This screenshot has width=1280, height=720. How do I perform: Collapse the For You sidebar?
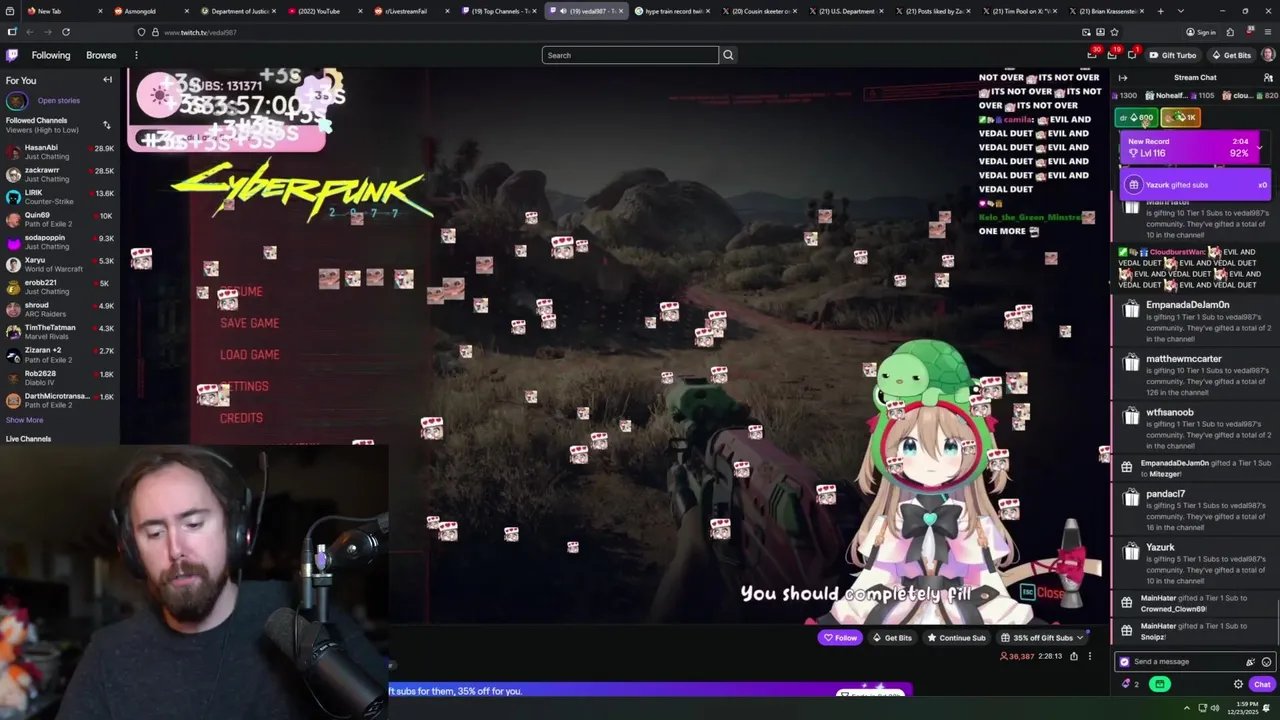point(107,80)
